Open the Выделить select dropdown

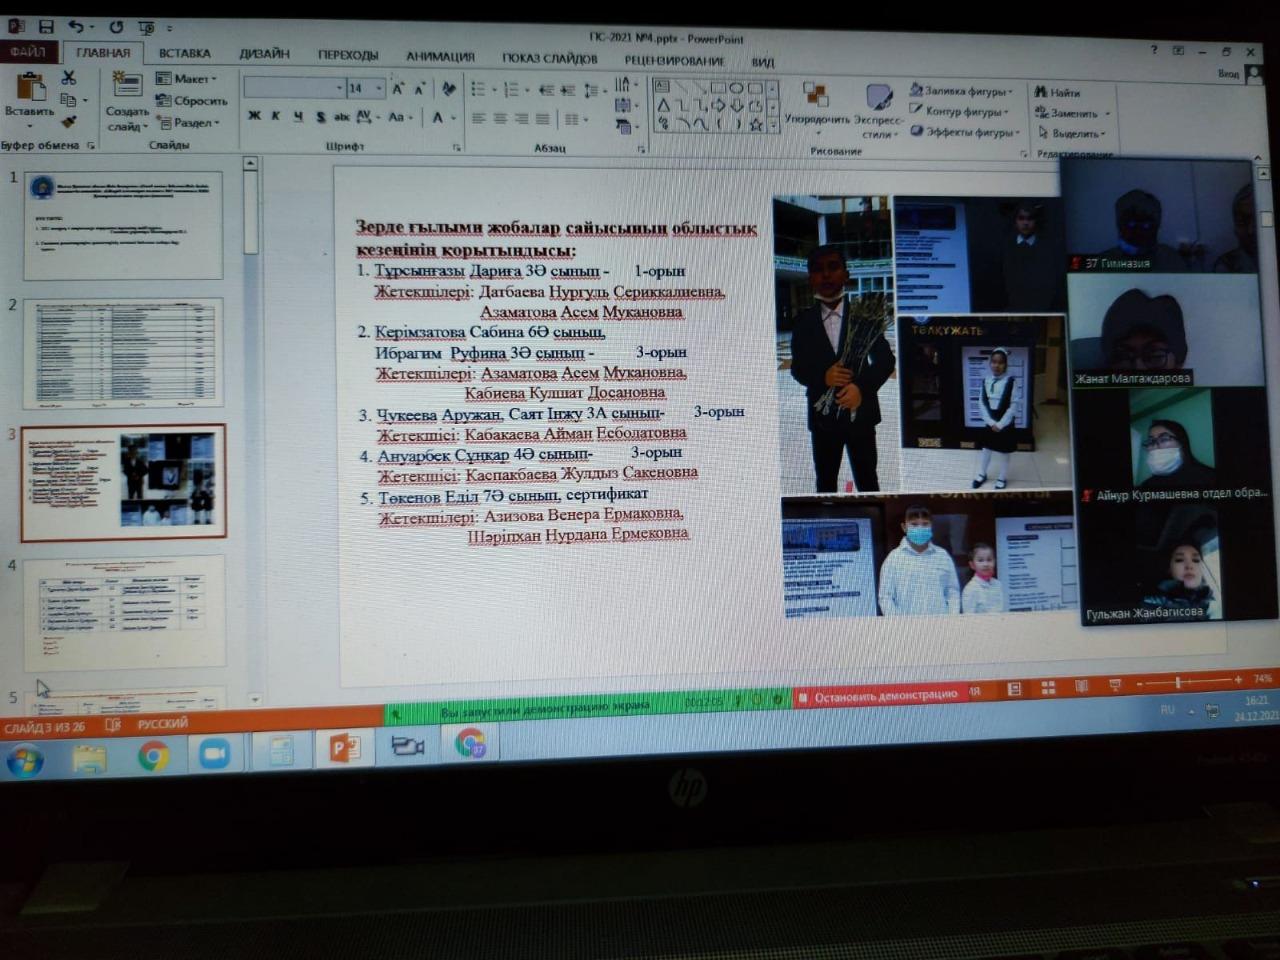pyautogui.click(x=1074, y=133)
